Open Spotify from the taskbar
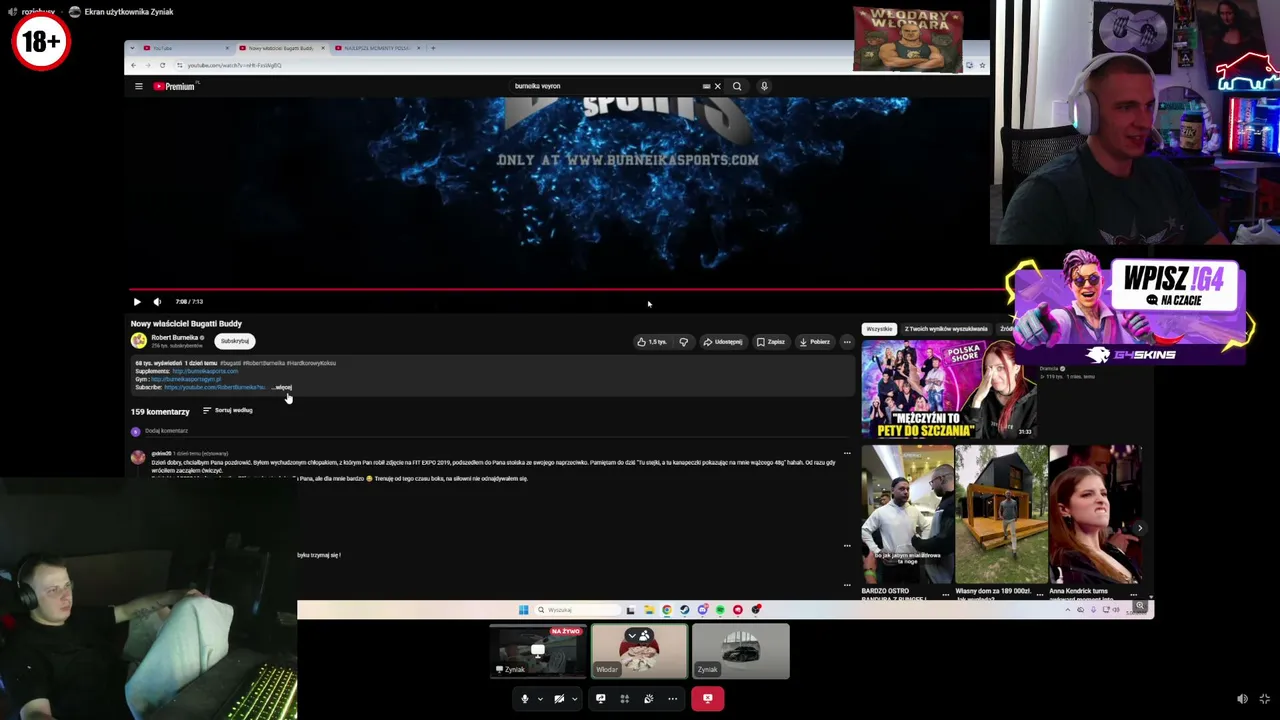The height and width of the screenshot is (720, 1280). coord(720,610)
